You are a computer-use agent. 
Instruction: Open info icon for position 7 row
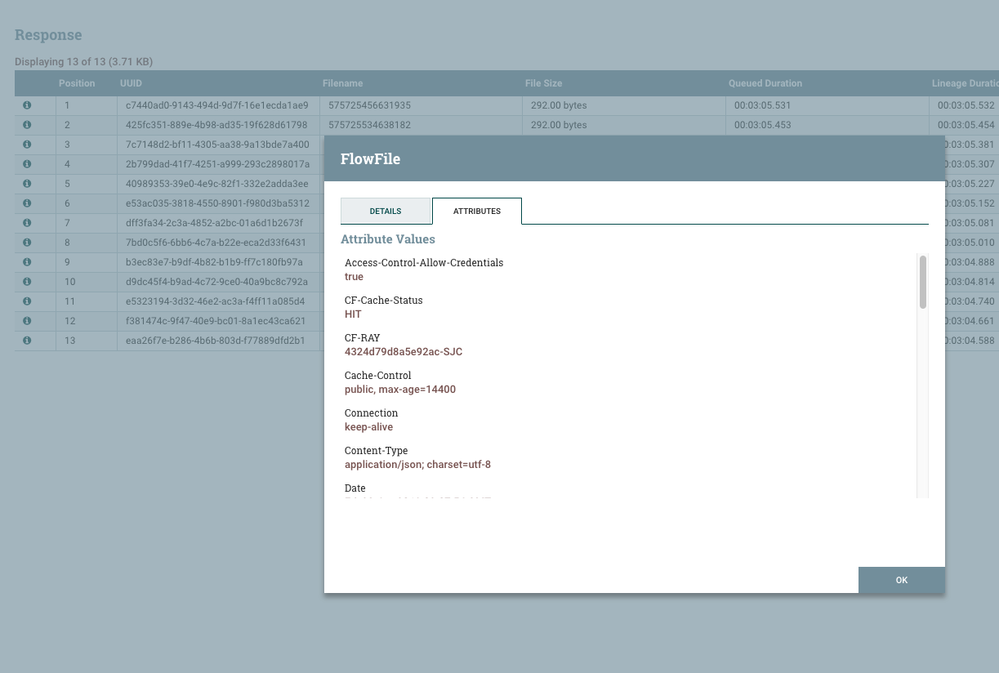27,223
